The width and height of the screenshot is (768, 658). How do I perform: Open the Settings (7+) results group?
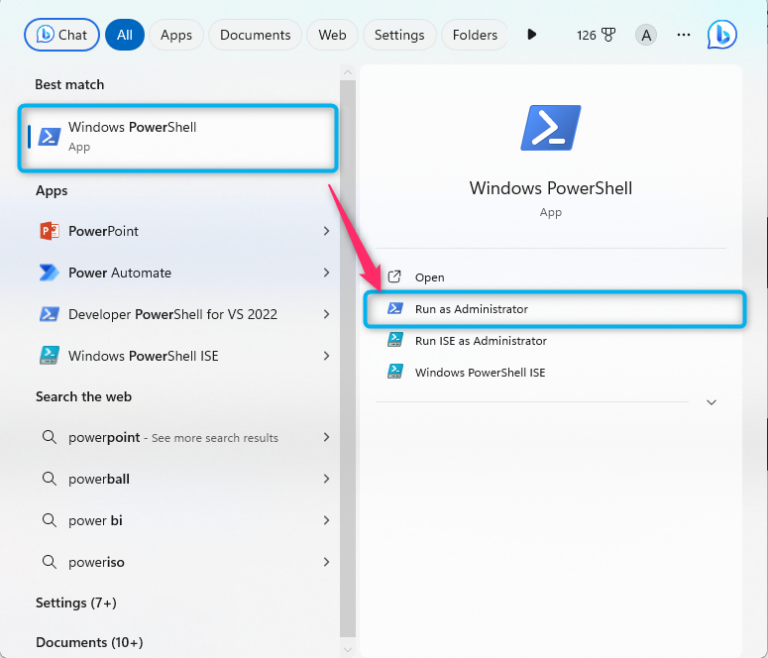click(x=76, y=603)
